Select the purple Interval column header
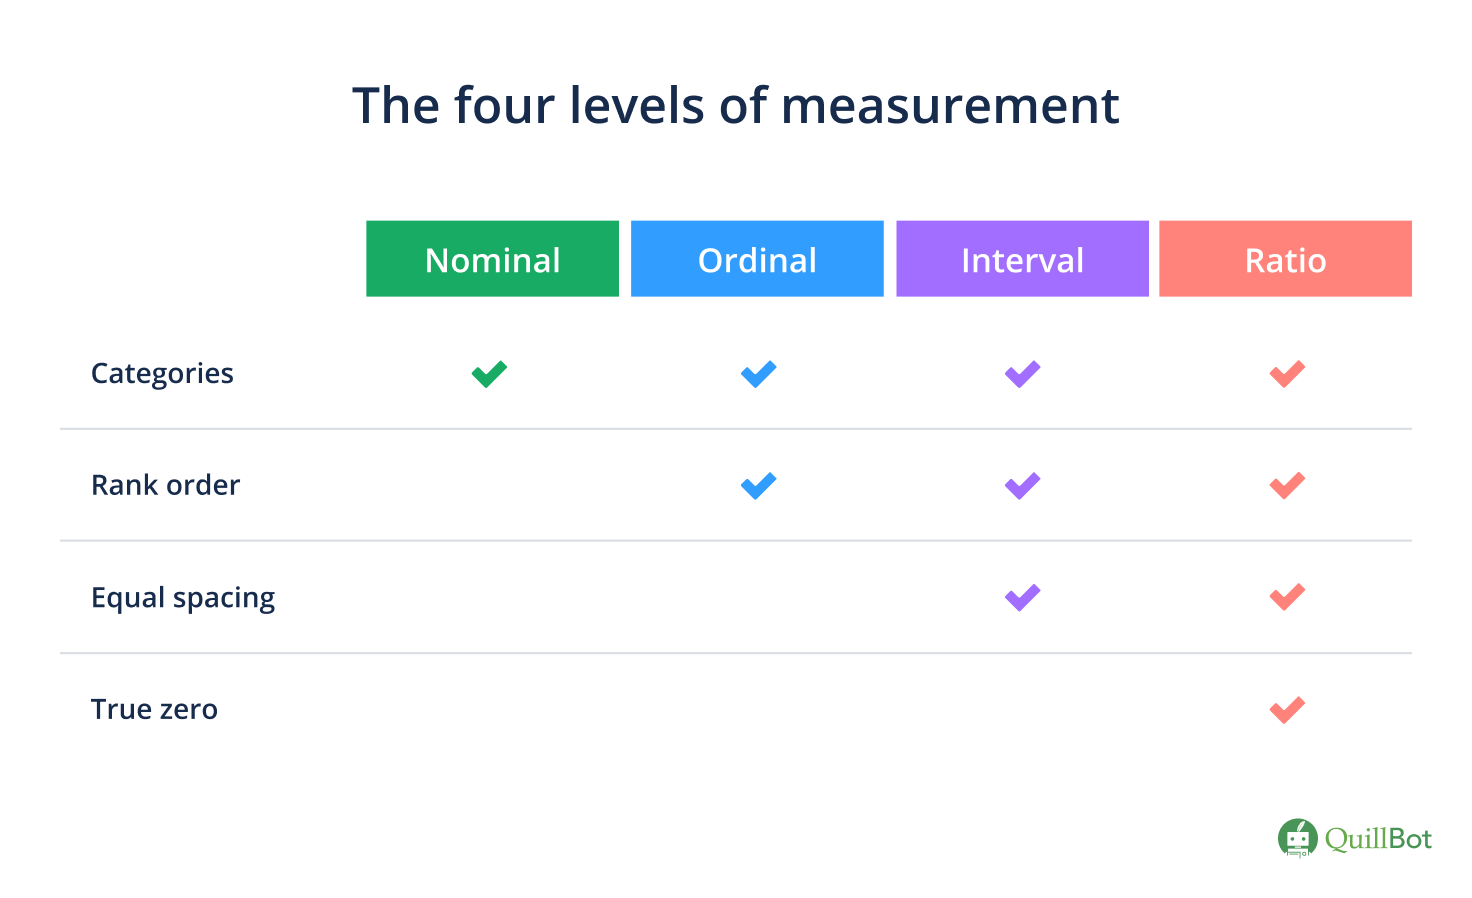The image size is (1472, 898). click(1022, 259)
